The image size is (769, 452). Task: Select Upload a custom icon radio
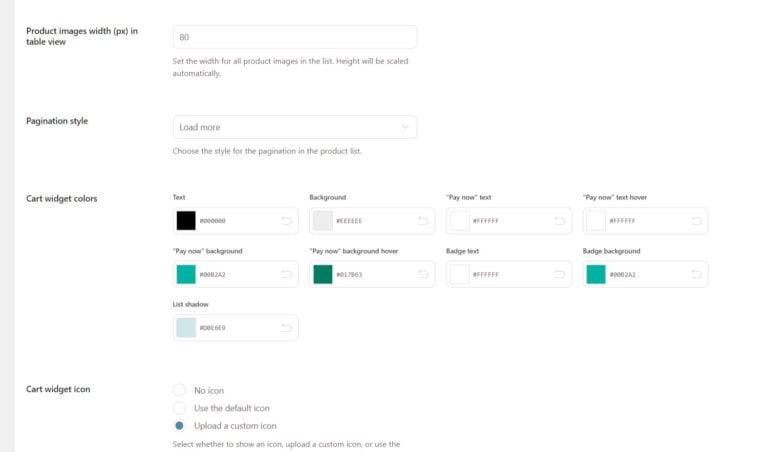coord(179,426)
